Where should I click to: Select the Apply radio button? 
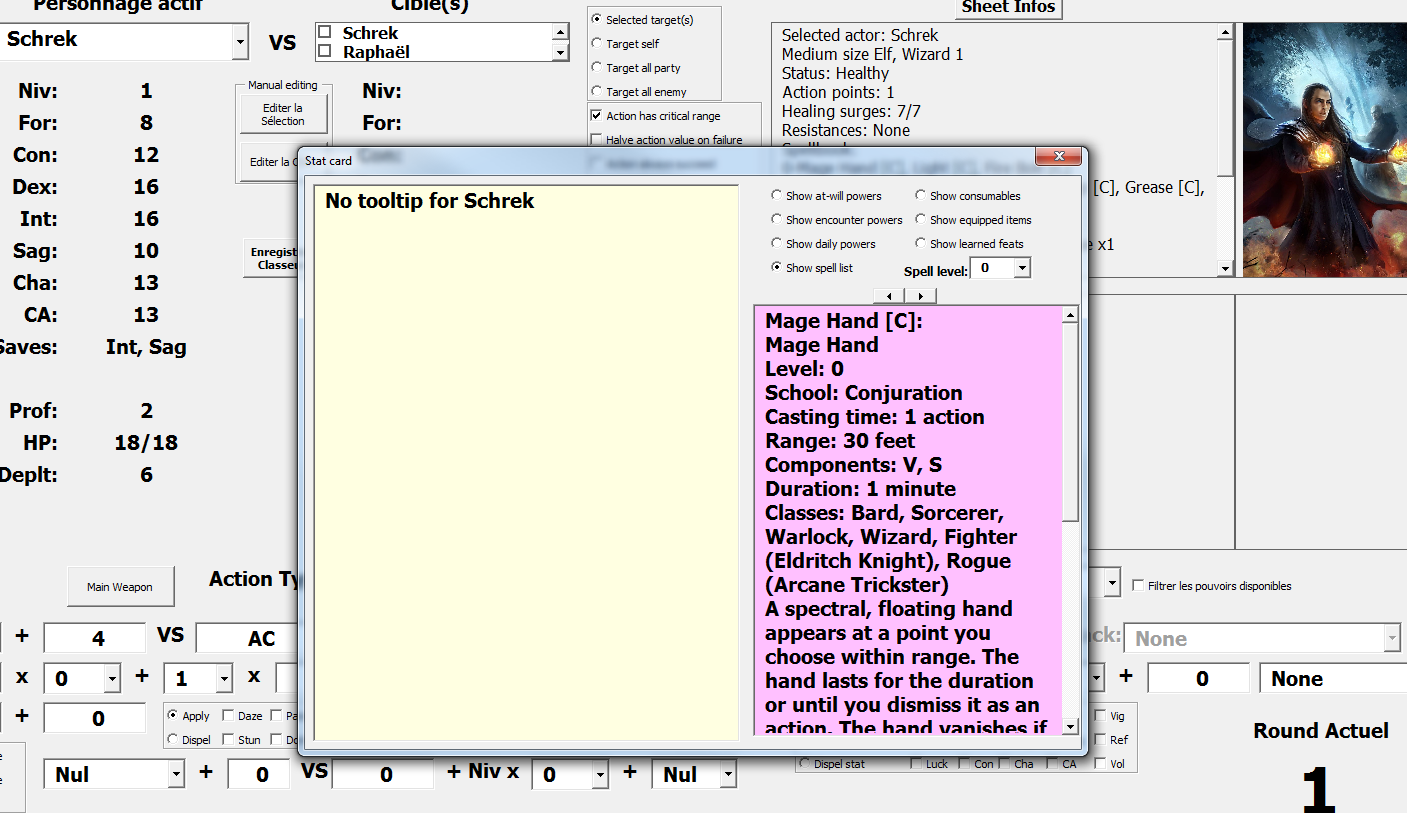pos(173,716)
